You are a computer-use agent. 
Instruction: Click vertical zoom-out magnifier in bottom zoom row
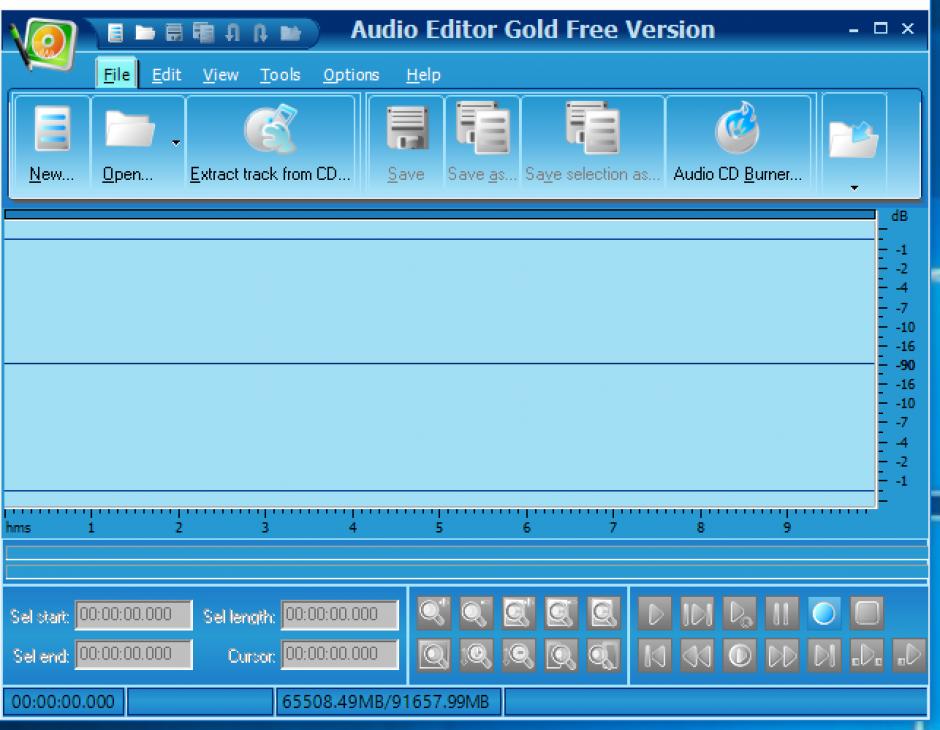click(x=519, y=655)
